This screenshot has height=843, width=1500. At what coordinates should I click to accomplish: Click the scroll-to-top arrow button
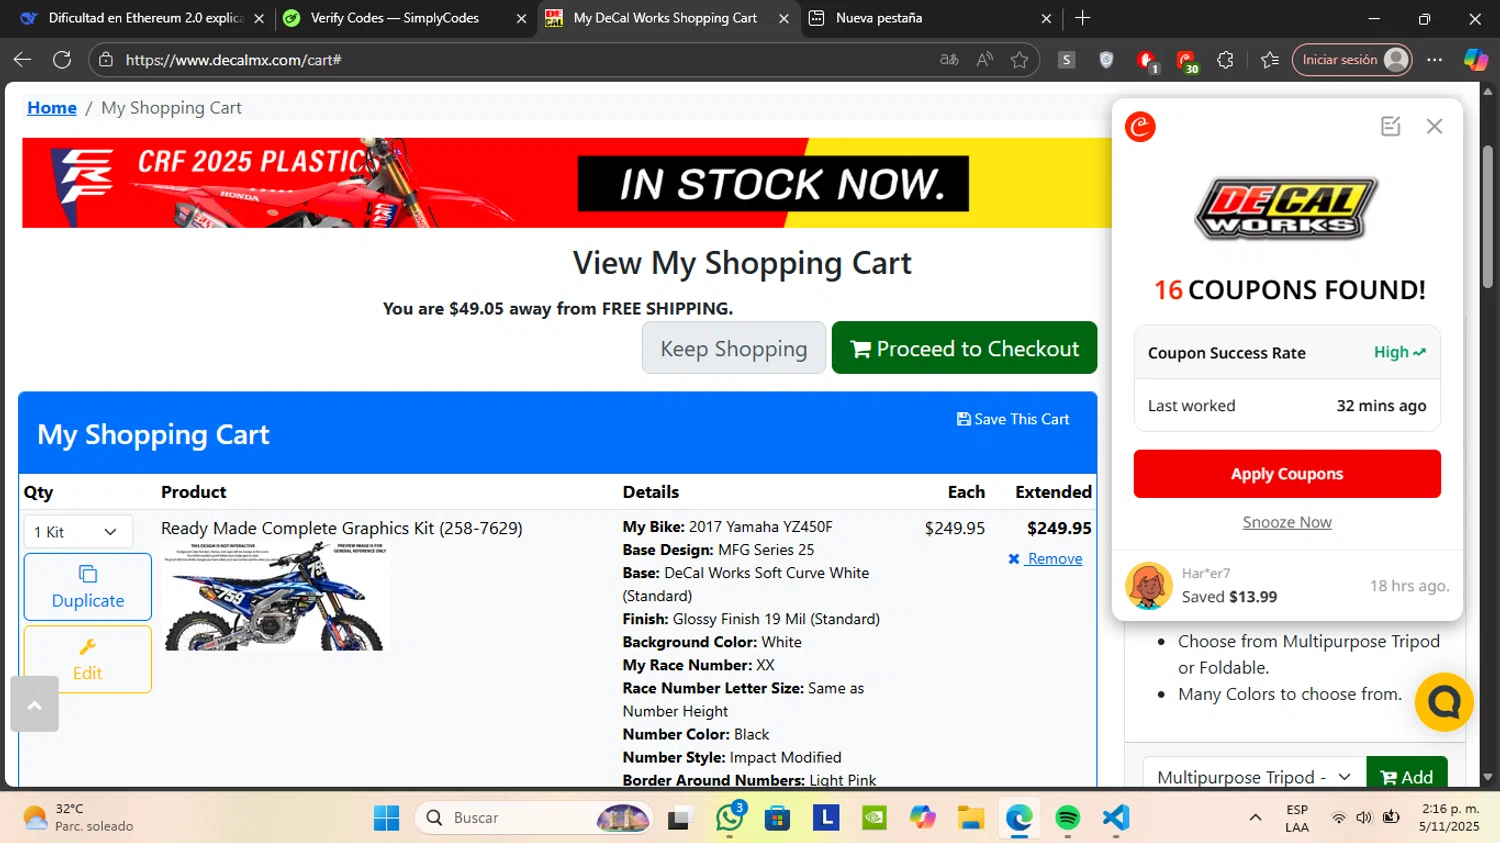coord(35,704)
